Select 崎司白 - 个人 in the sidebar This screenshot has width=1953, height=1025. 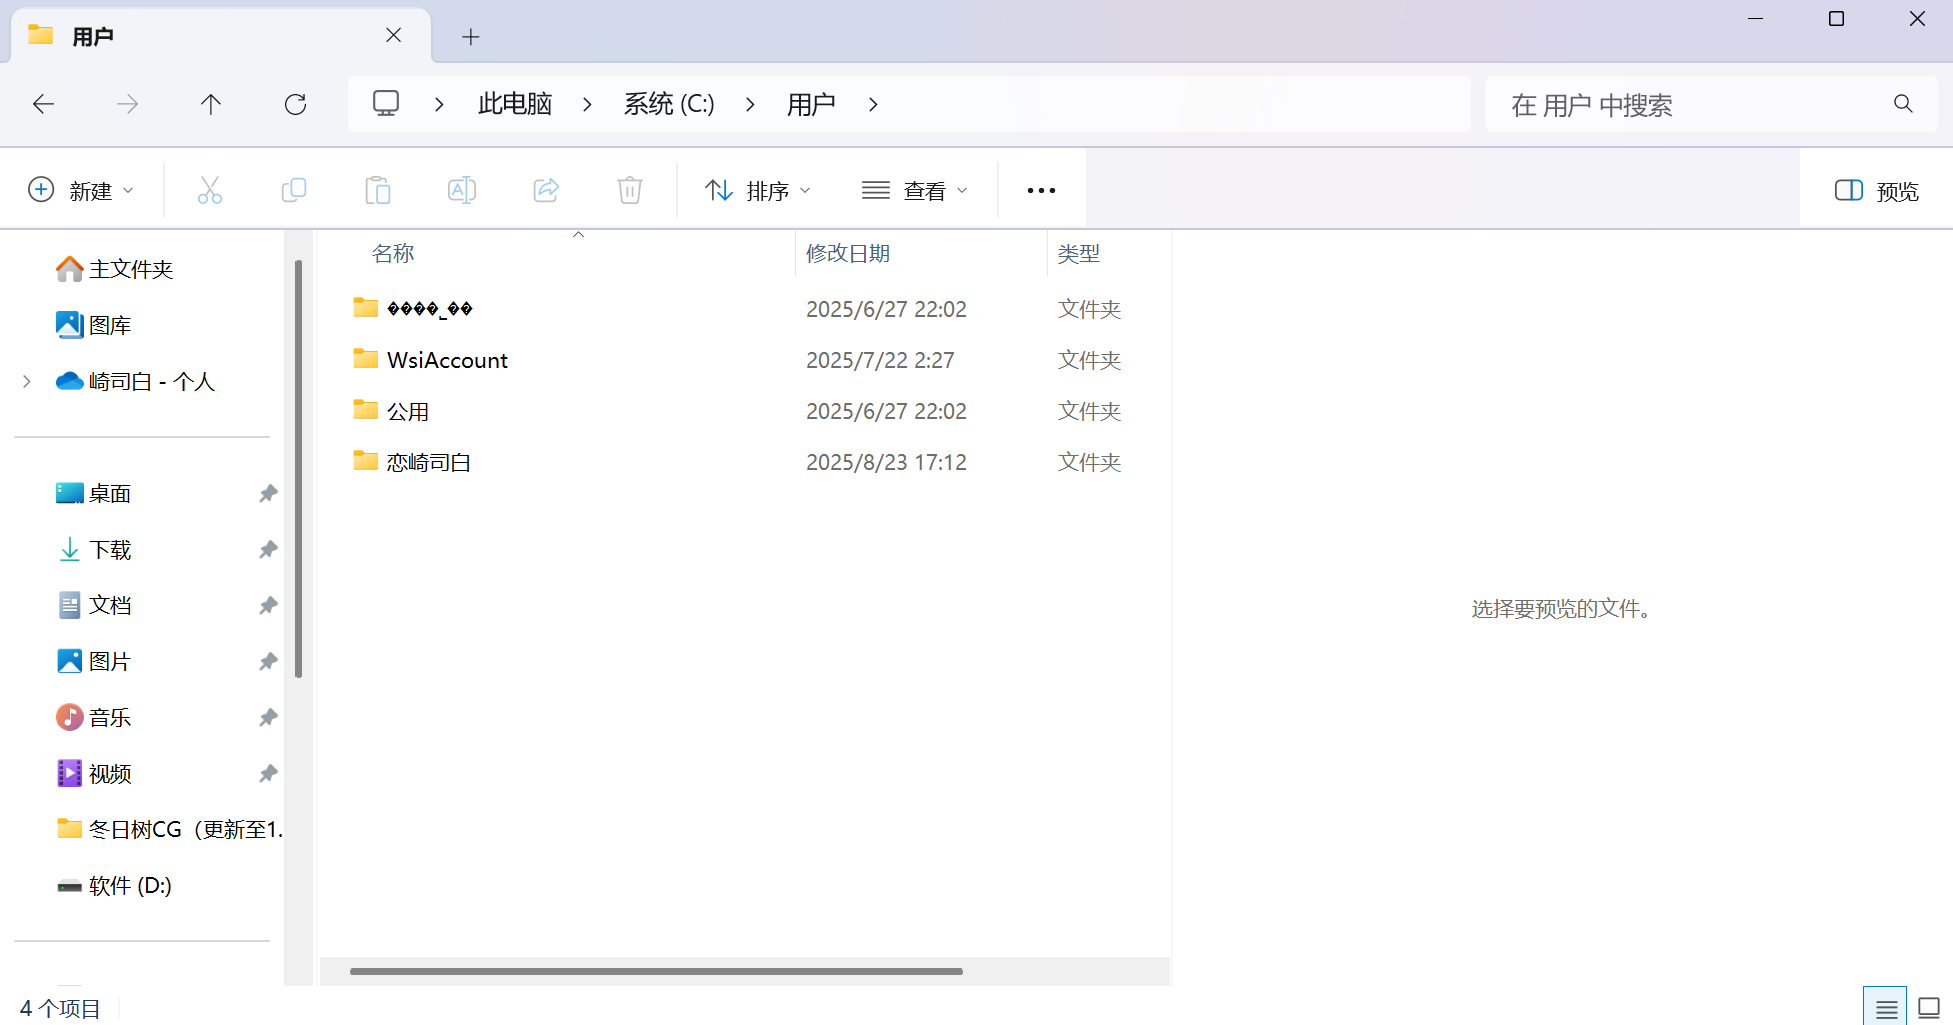(136, 381)
